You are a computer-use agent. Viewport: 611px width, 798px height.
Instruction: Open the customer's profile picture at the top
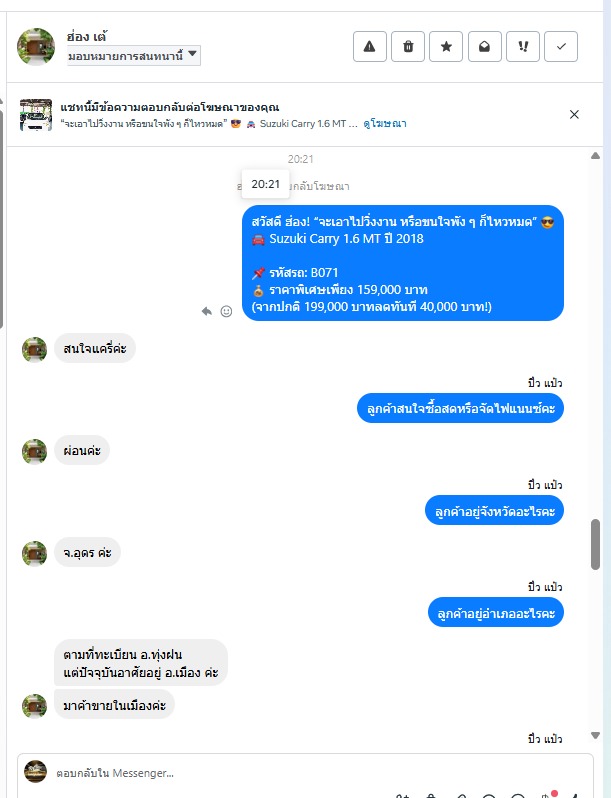pyautogui.click(x=36, y=47)
